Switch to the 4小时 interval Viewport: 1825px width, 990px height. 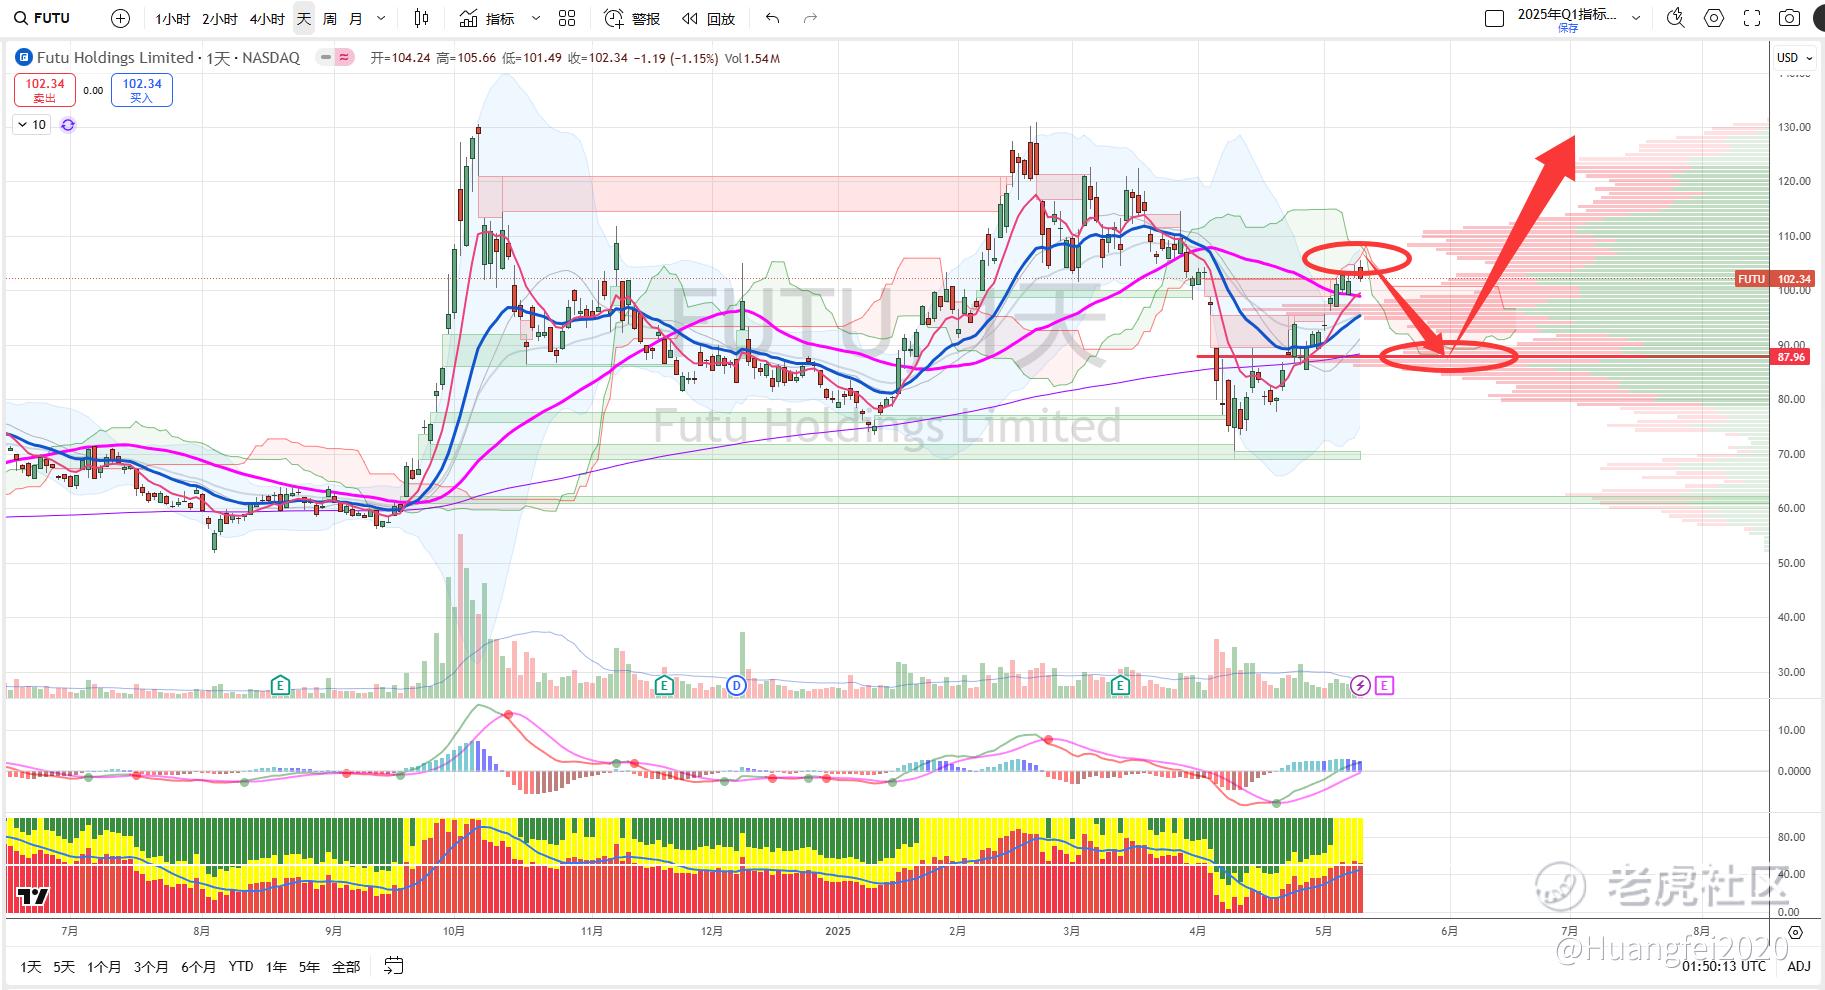coord(267,19)
